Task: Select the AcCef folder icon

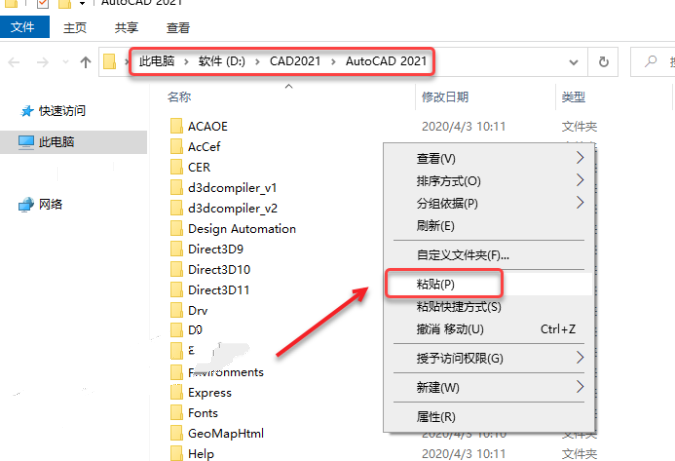Action: (x=176, y=146)
